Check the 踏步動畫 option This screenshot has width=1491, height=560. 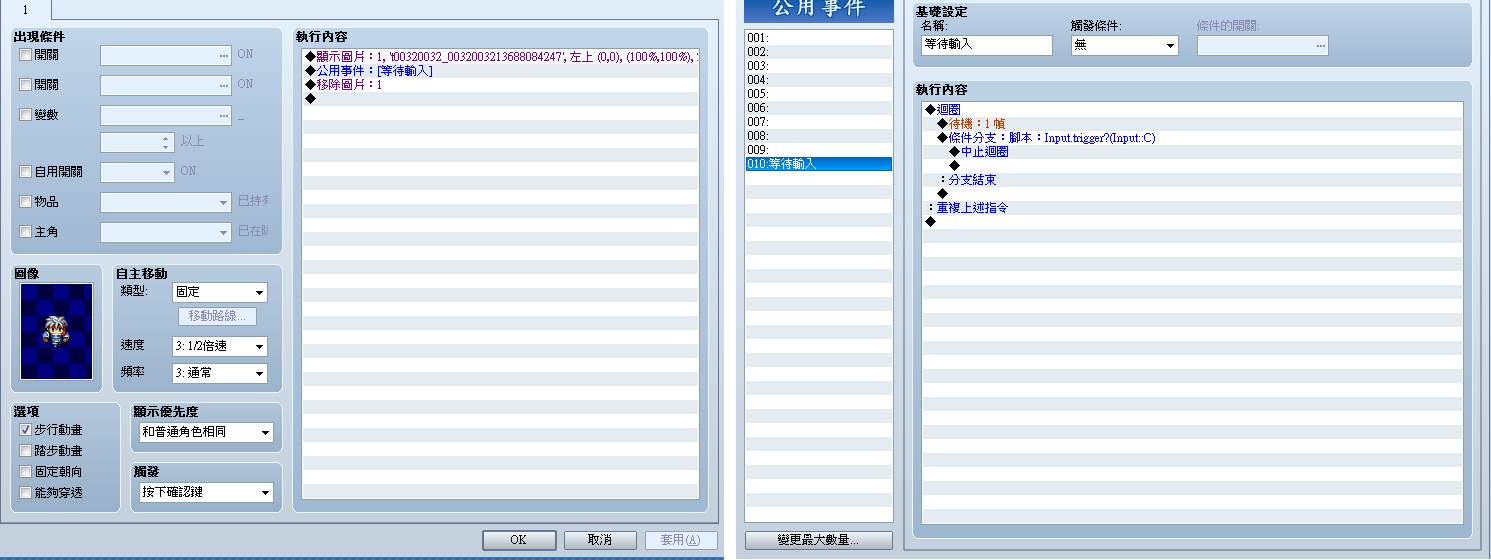tap(26, 451)
